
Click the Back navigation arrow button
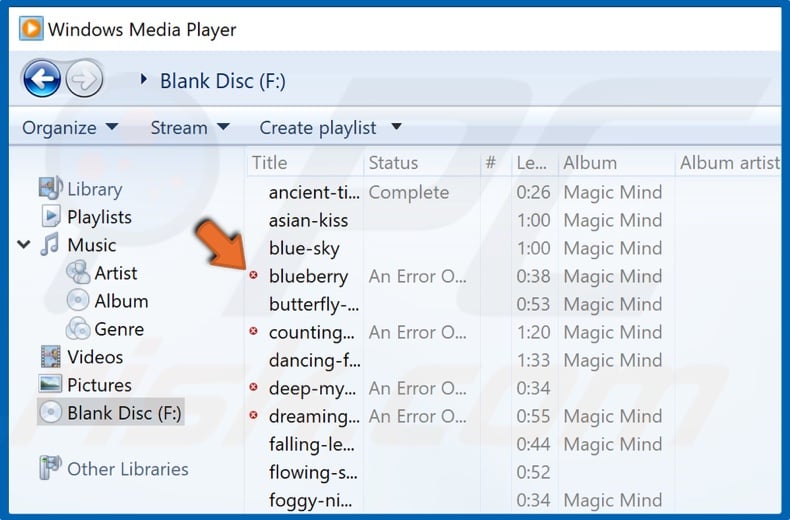click(x=42, y=79)
